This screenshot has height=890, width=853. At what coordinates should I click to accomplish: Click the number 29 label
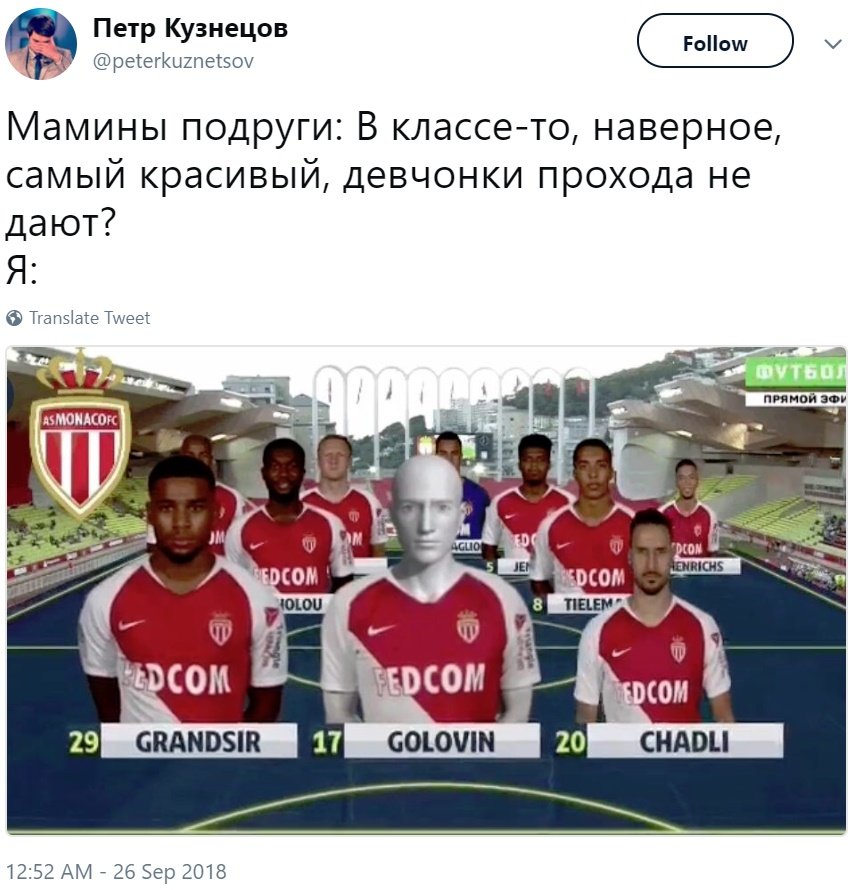(83, 742)
